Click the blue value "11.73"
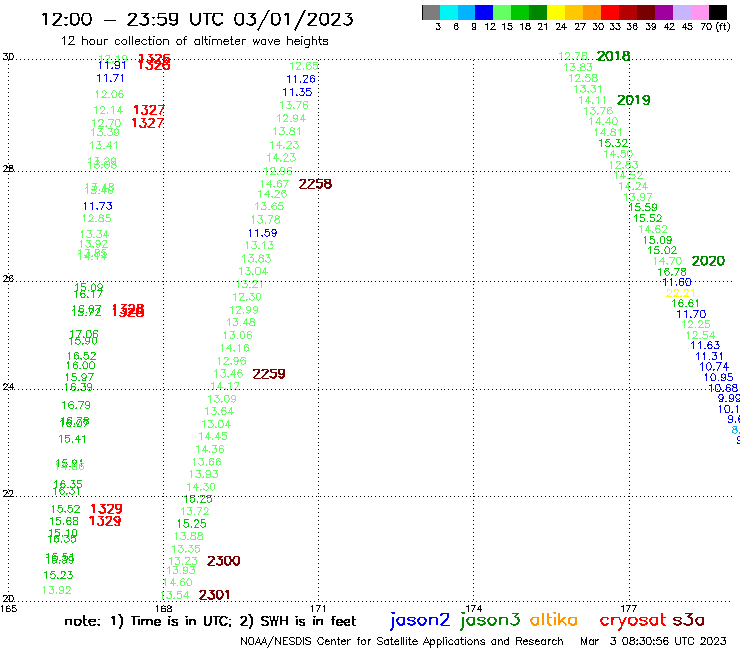The image size is (740, 650). (98, 206)
